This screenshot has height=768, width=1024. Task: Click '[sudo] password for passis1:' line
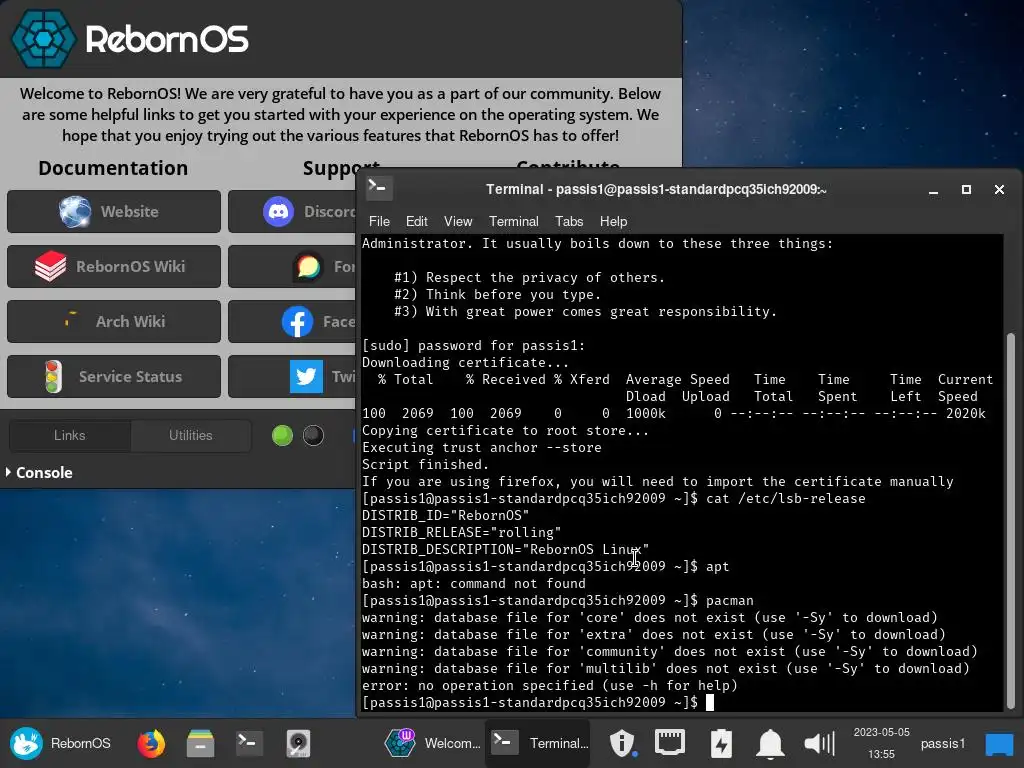pos(473,345)
